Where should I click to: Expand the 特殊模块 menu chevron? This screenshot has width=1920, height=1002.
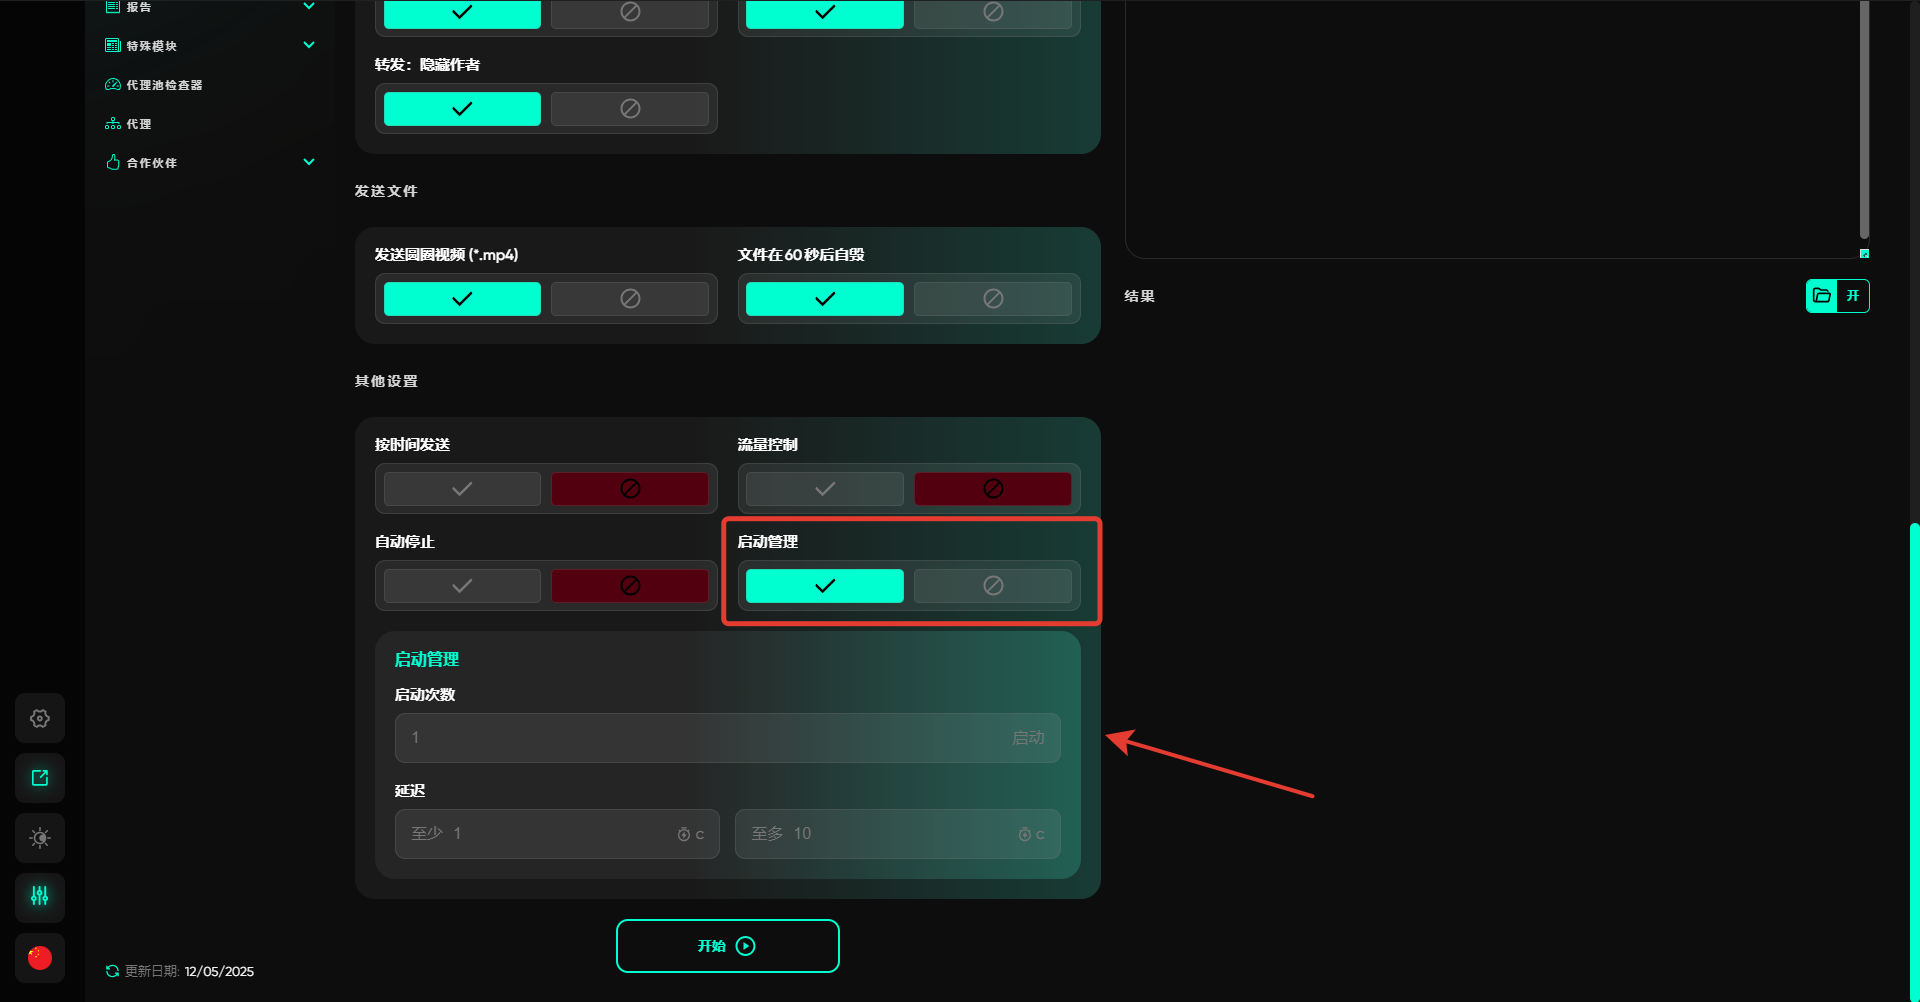pos(309,45)
